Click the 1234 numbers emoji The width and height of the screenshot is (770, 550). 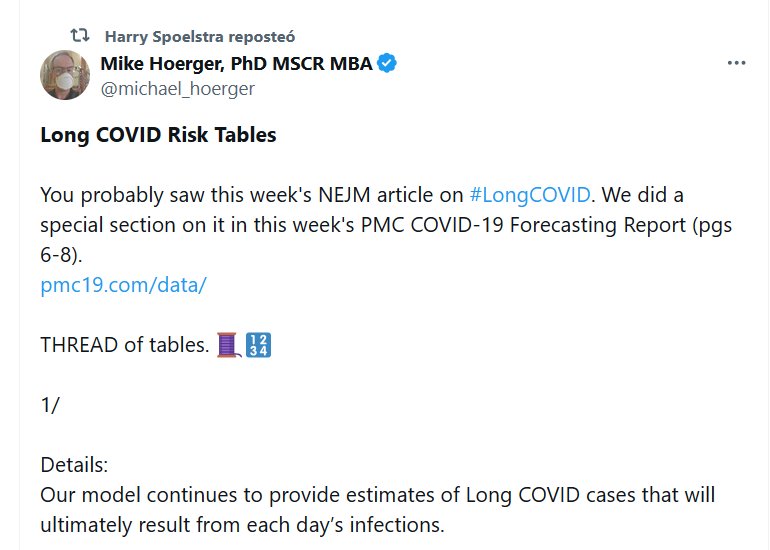coord(259,345)
